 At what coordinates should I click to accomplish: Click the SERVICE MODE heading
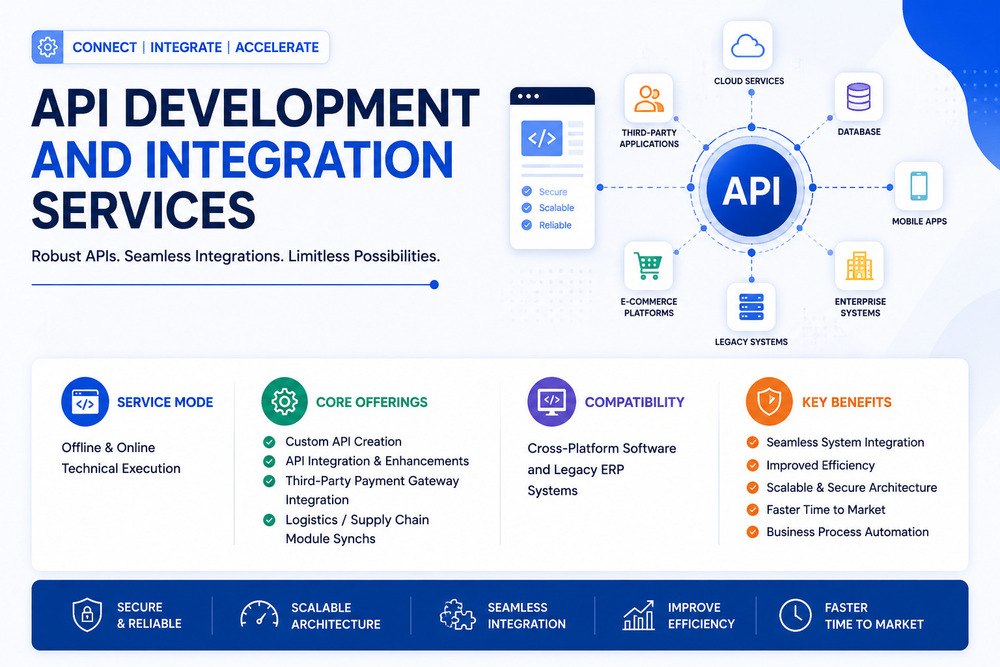[165, 402]
